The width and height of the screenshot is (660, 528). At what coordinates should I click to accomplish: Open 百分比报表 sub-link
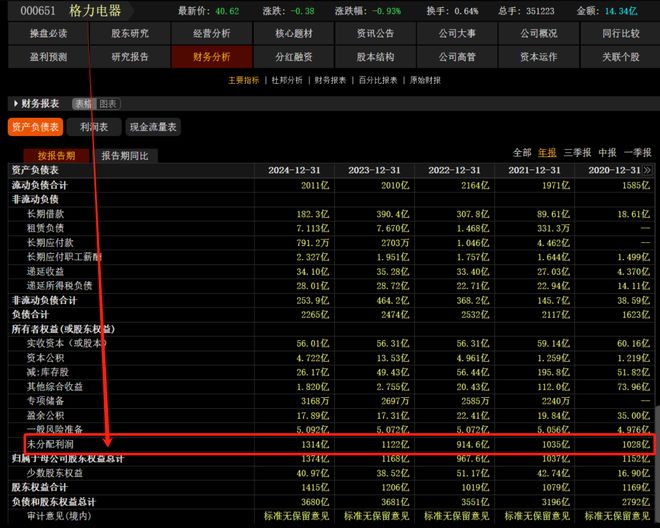tap(375, 80)
